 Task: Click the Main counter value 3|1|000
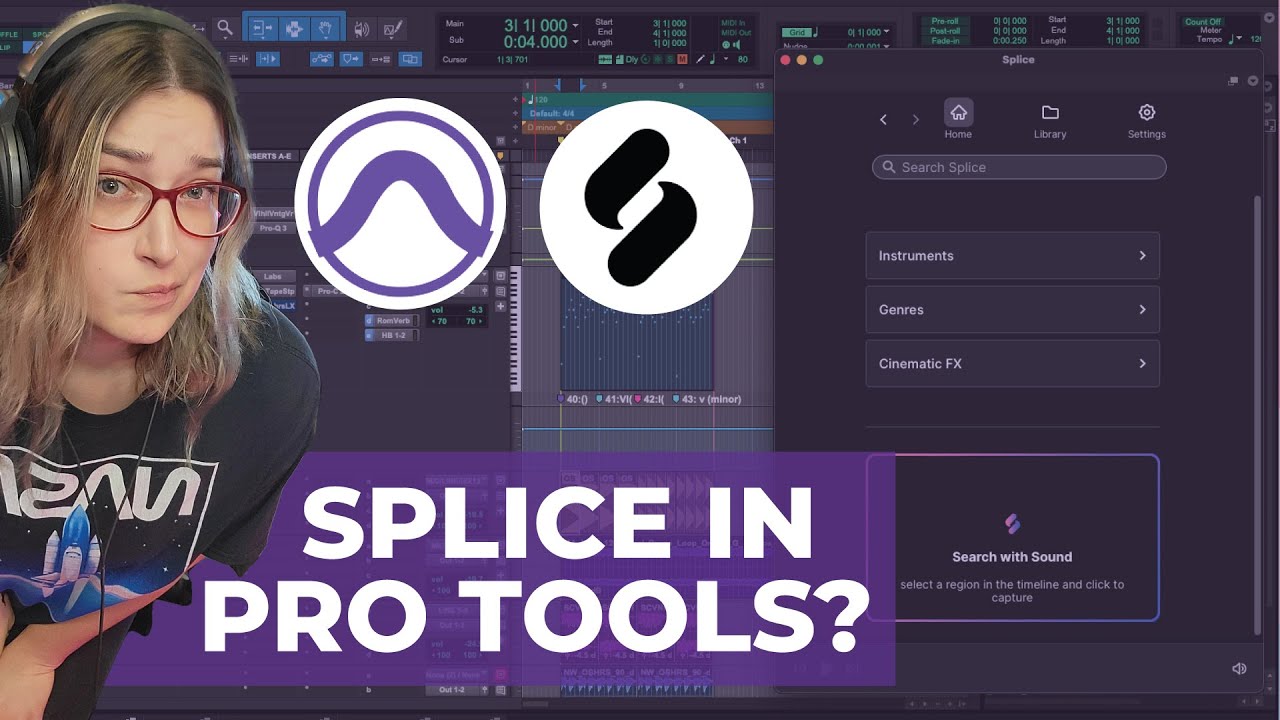click(535, 25)
